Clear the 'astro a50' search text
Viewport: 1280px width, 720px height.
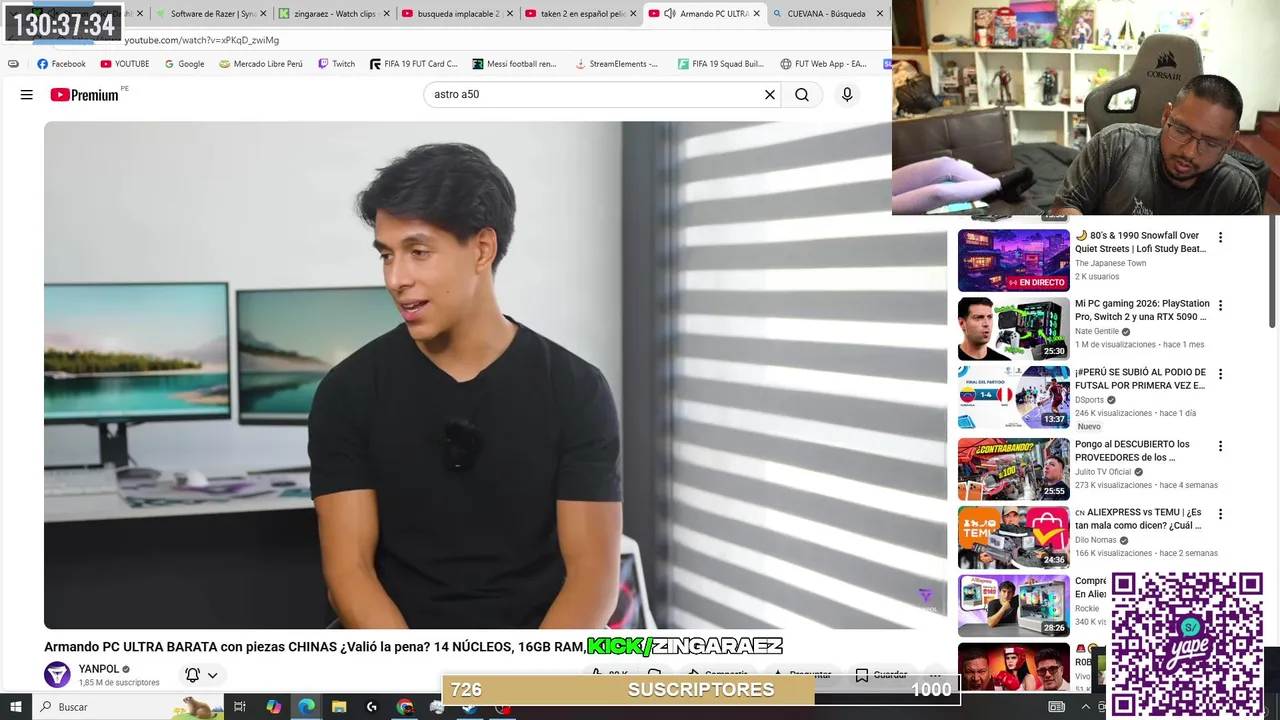tap(770, 95)
